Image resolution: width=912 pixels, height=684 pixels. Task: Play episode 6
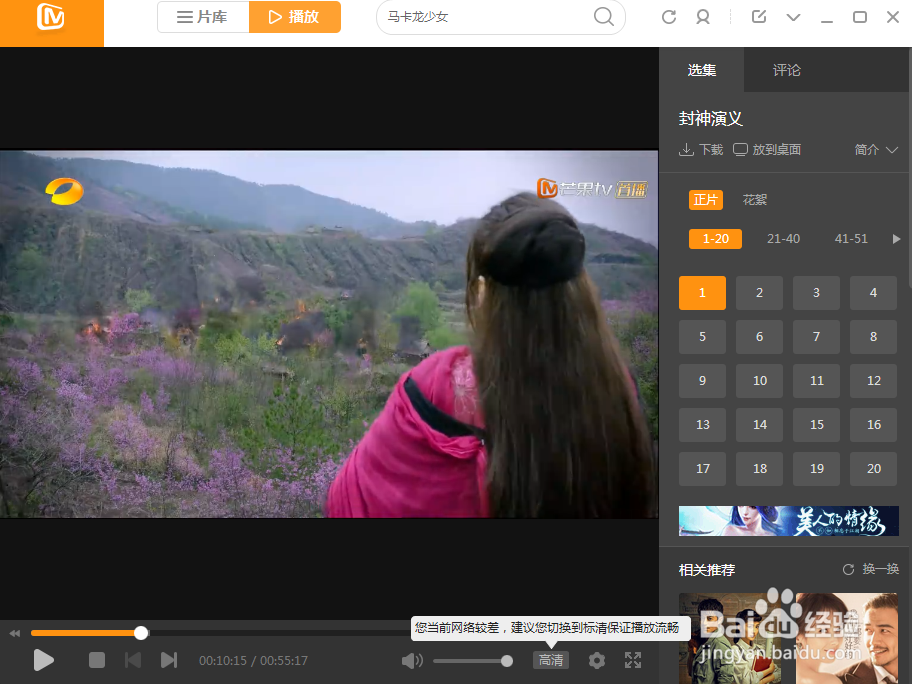(759, 337)
